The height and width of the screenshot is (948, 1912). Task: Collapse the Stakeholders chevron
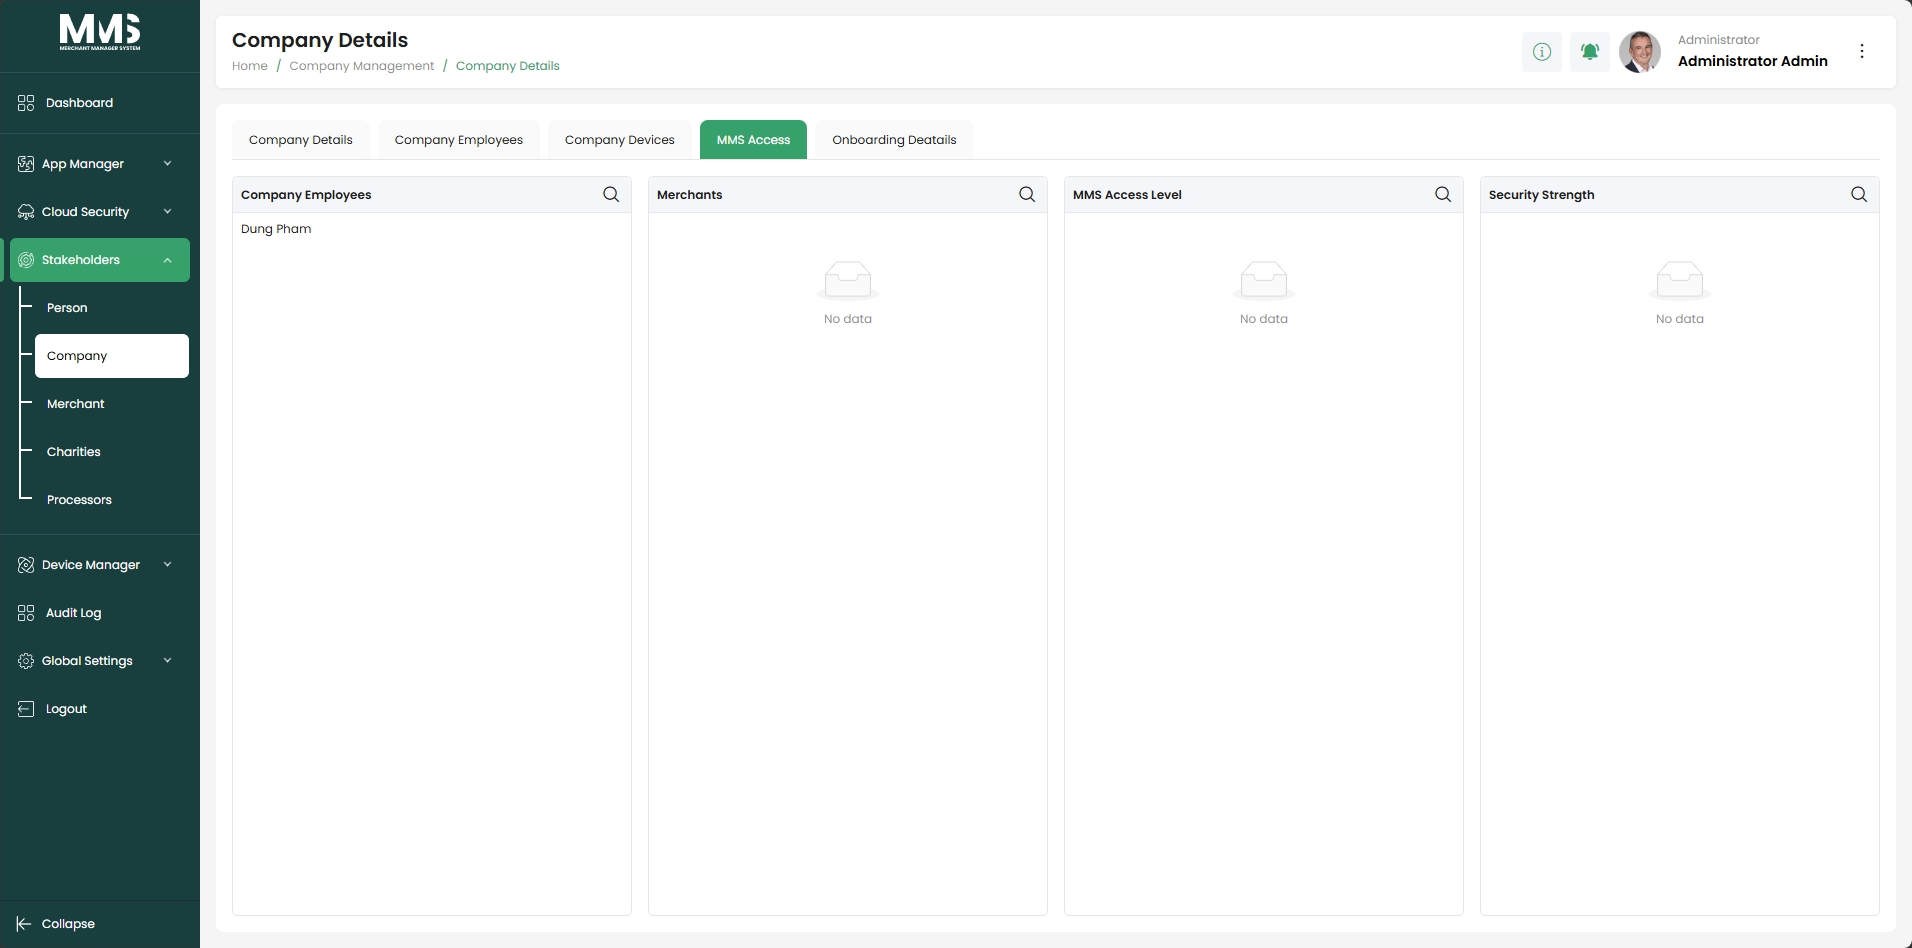[167, 260]
